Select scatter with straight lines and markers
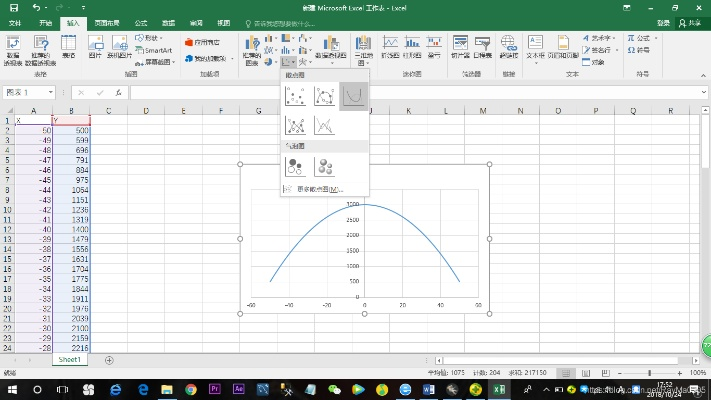 295,125
